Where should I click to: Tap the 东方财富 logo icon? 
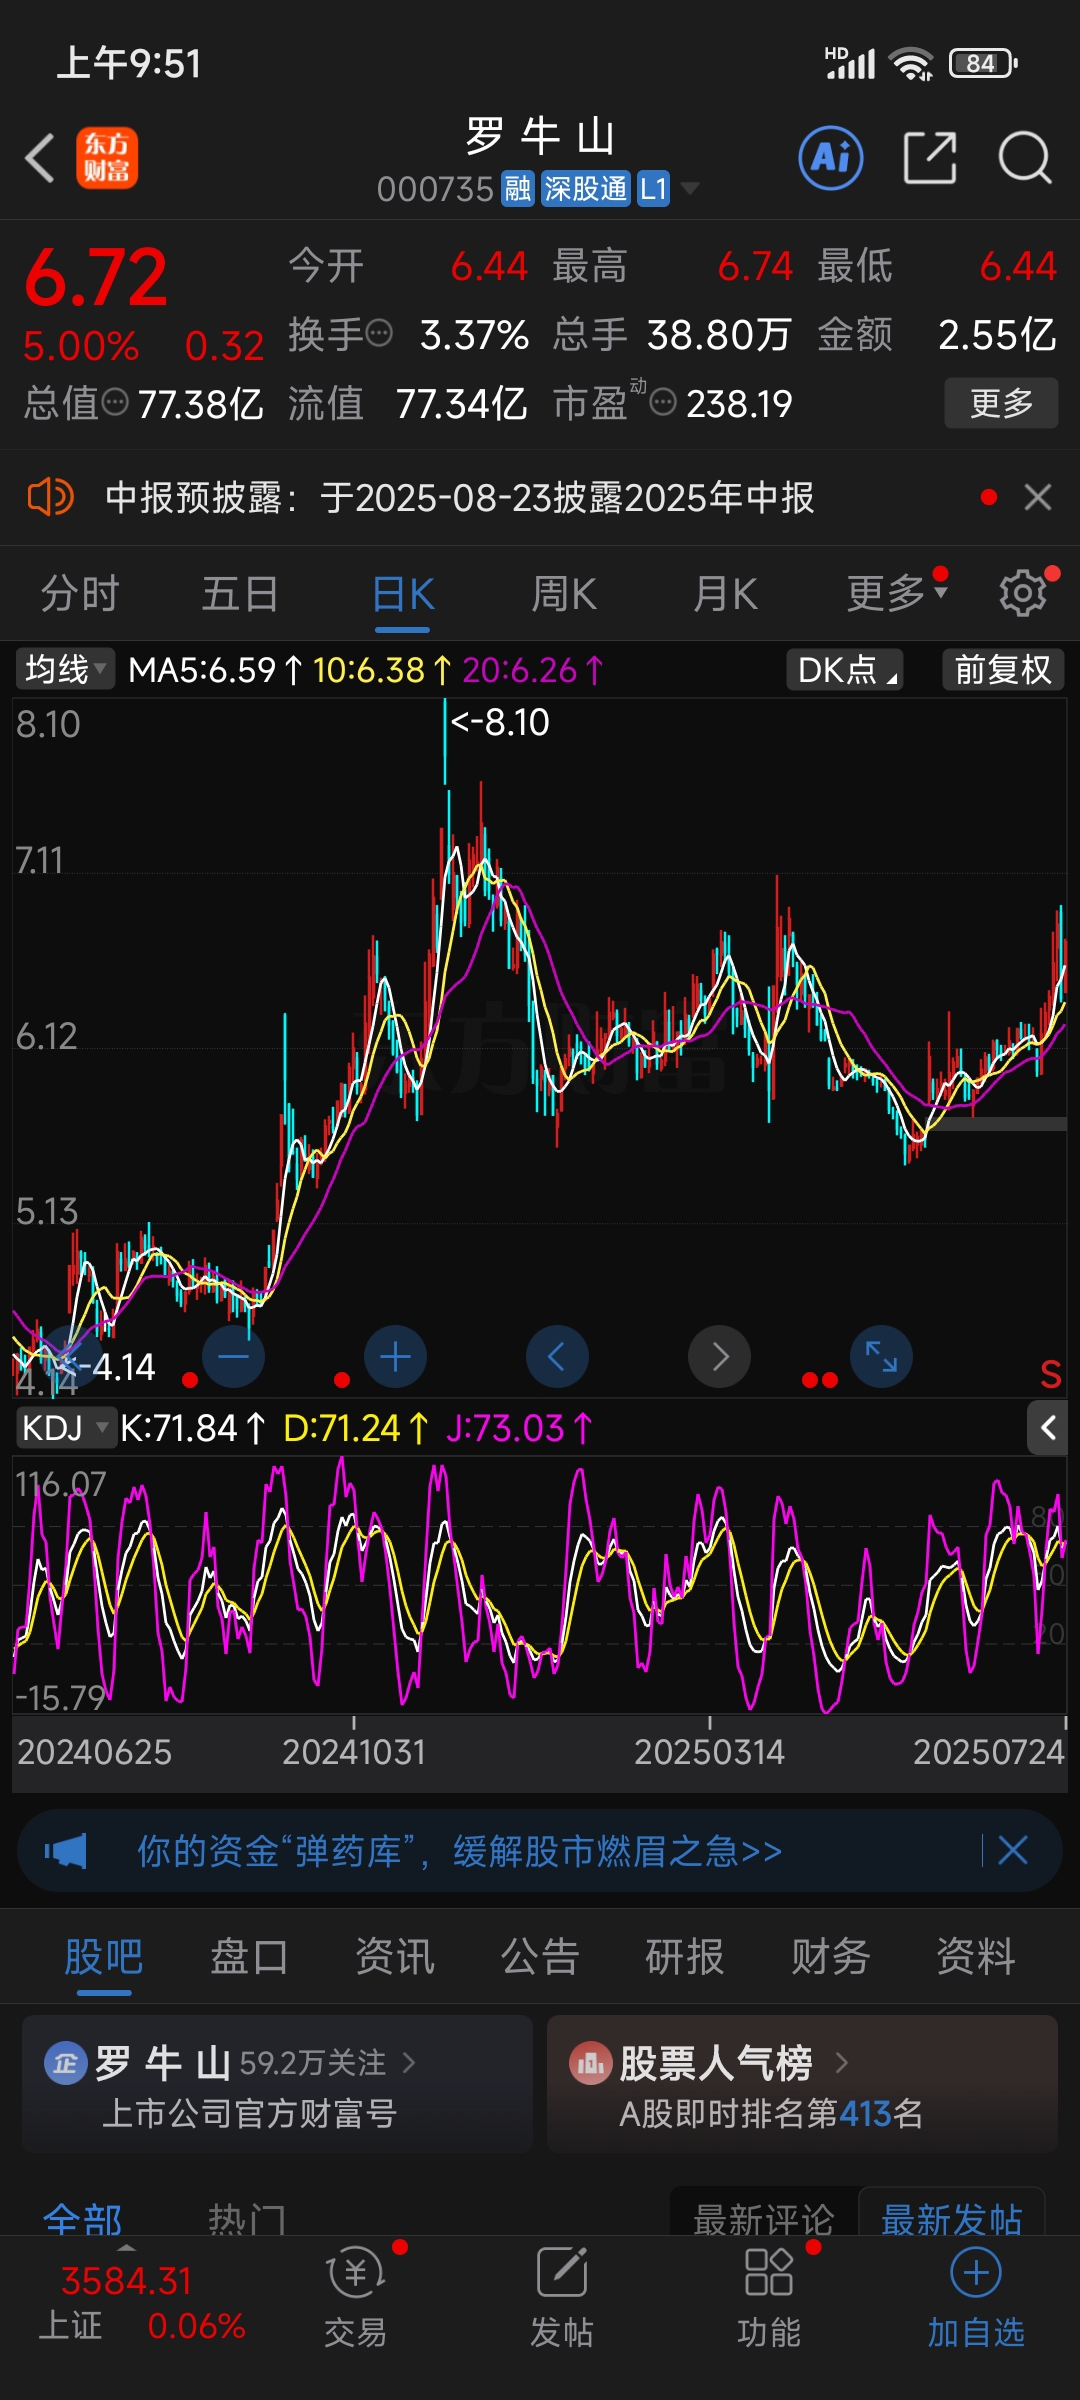(107, 158)
